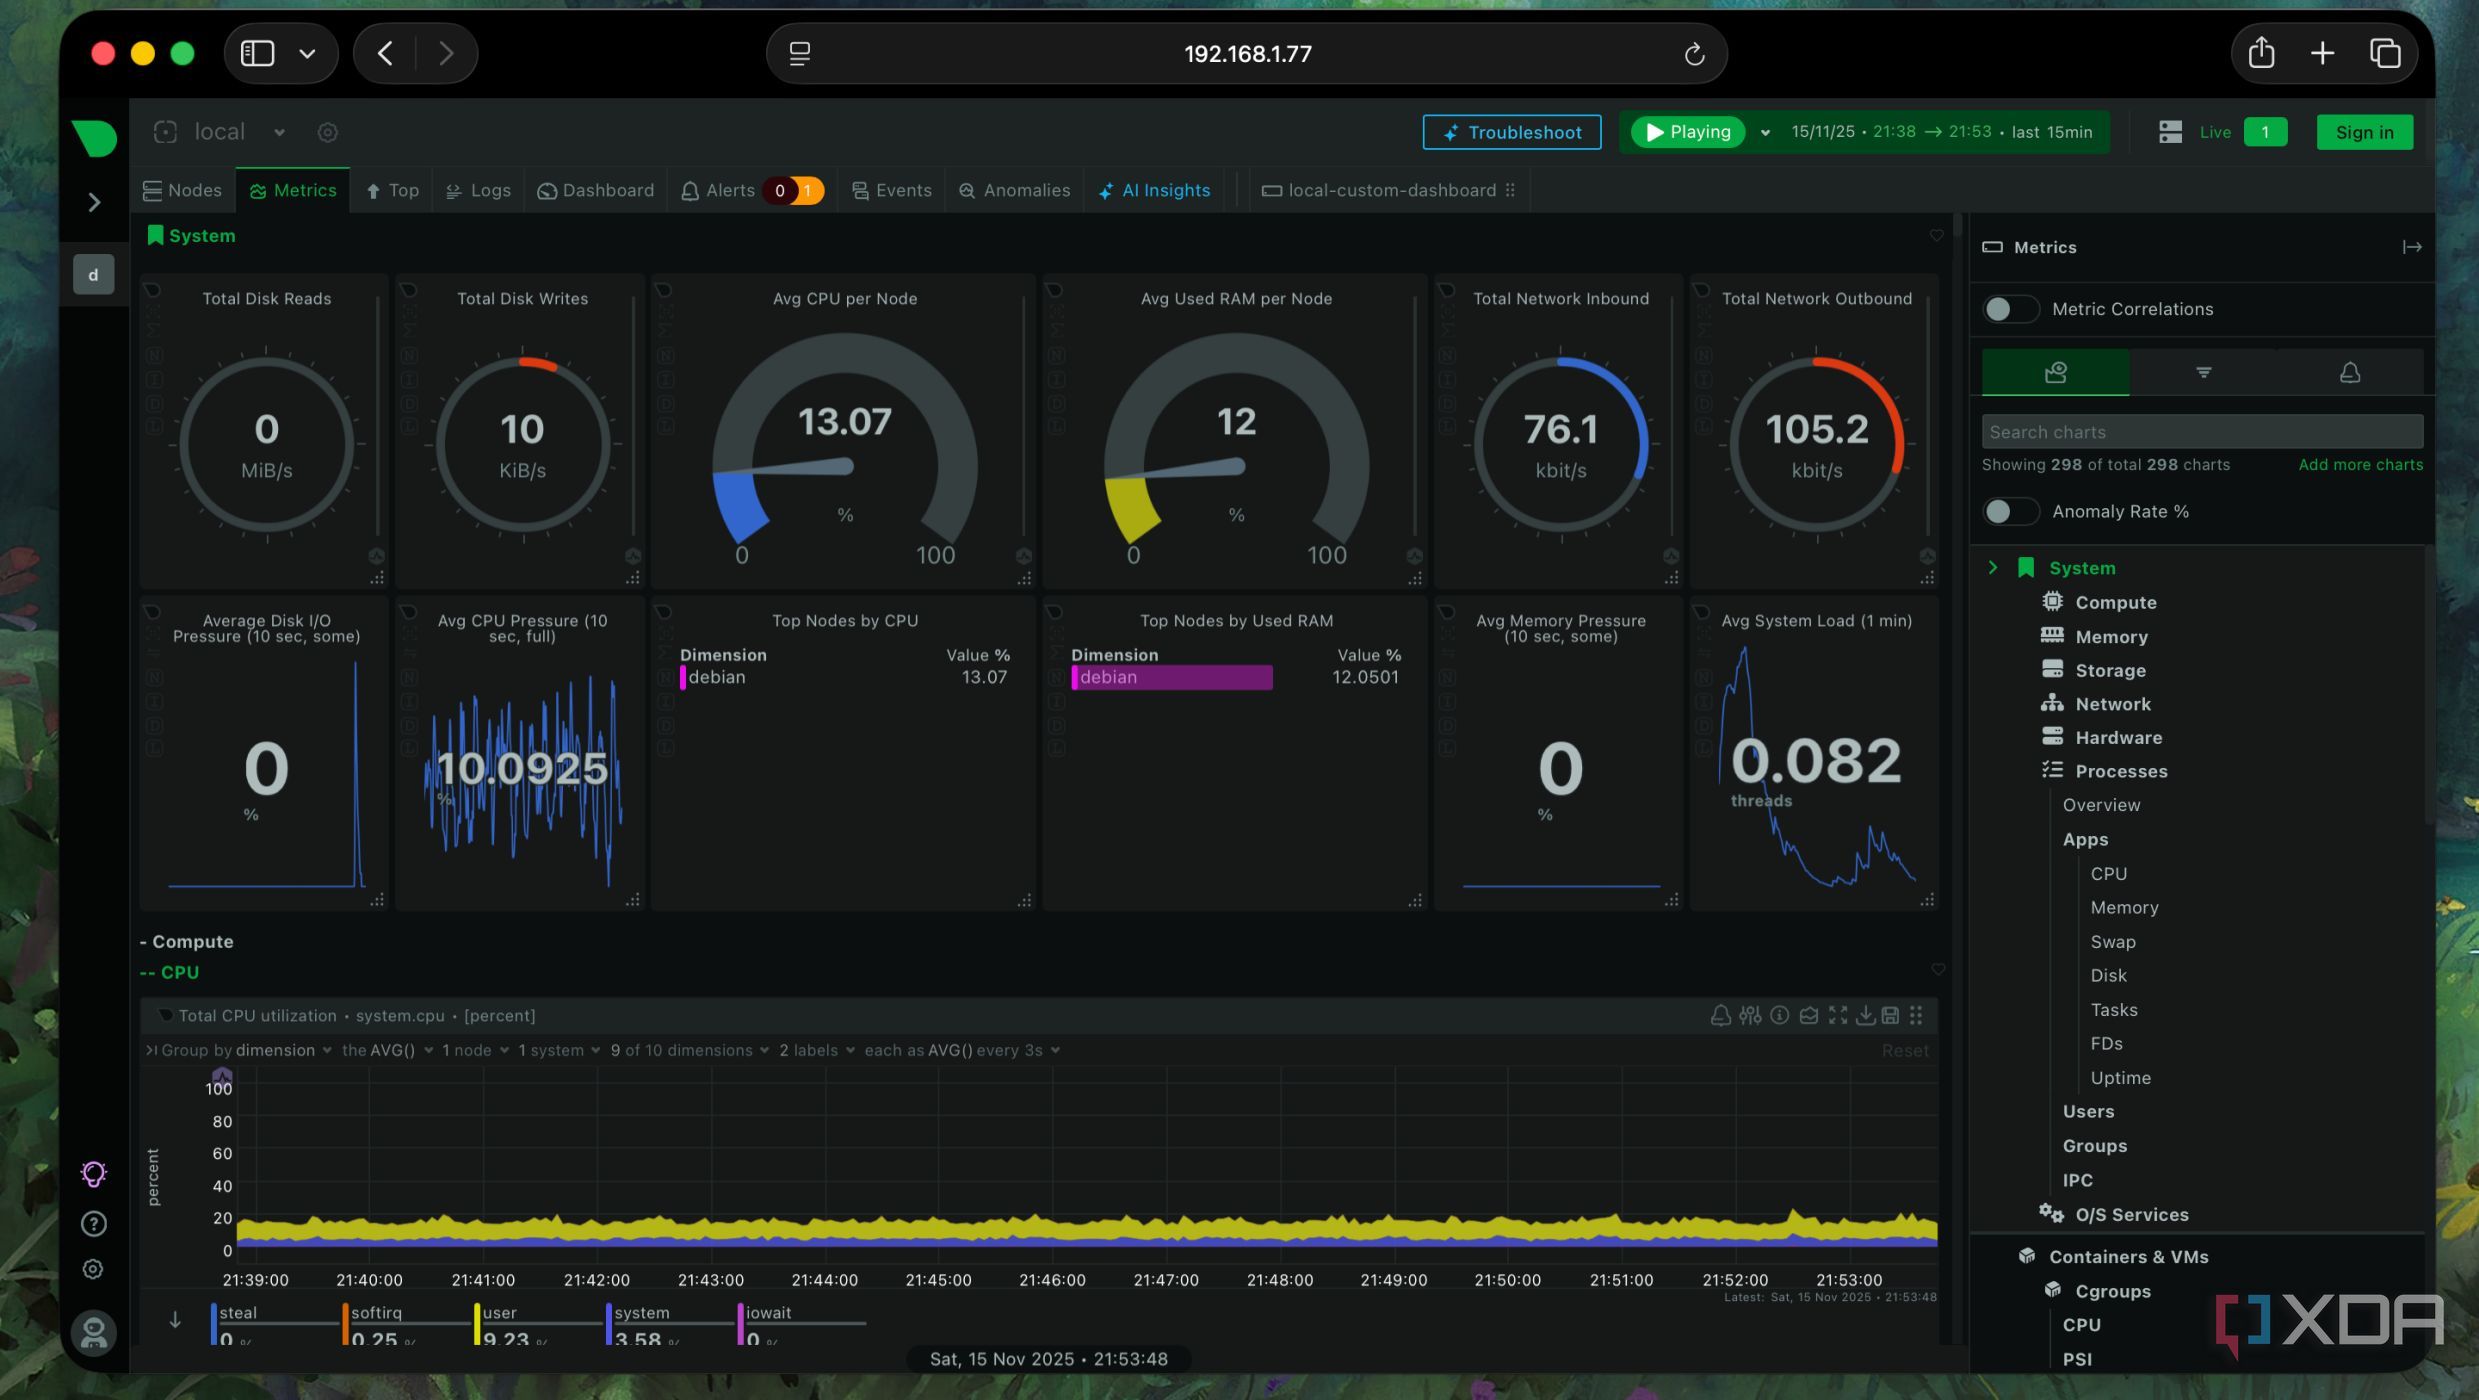Open the user avatar icon in sidebar
This screenshot has height=1400, width=2479.
[x=94, y=1332]
